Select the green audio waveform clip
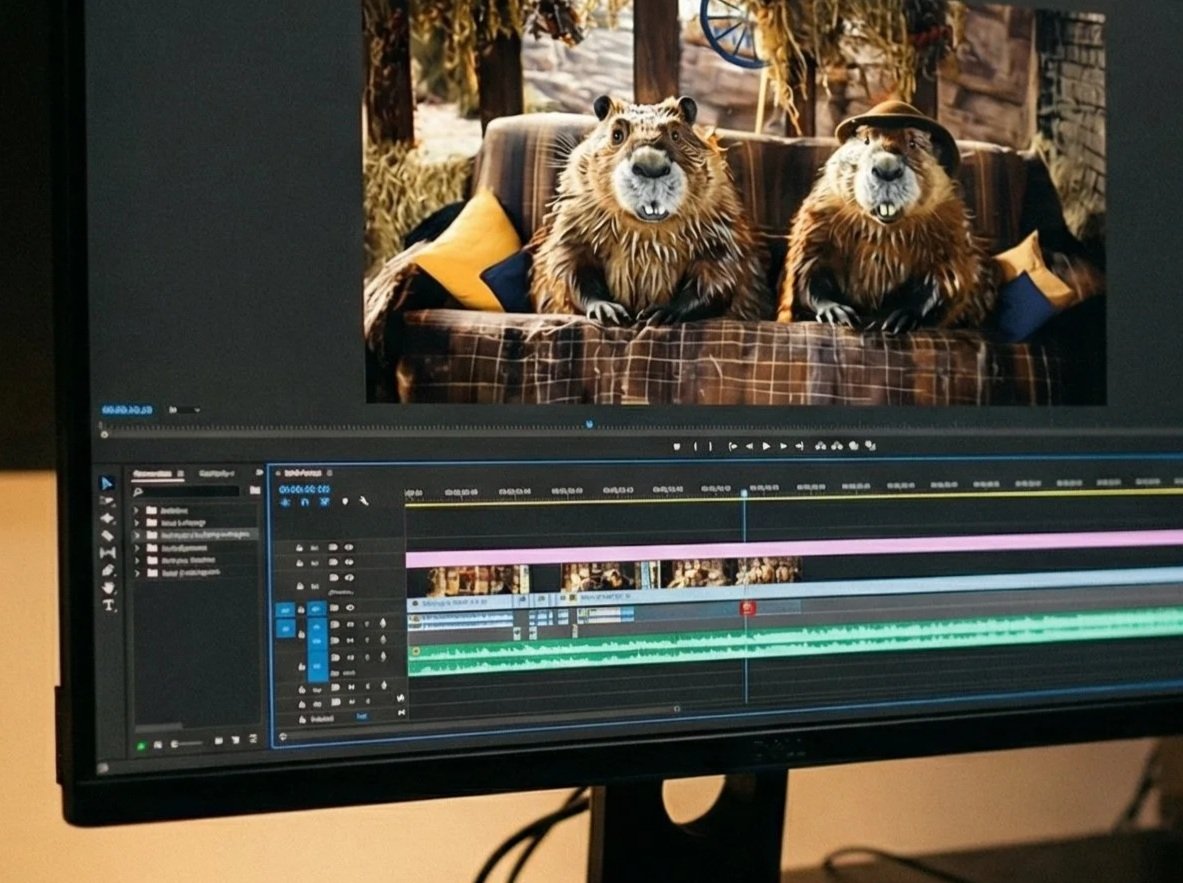The image size is (1183, 883). 795,643
